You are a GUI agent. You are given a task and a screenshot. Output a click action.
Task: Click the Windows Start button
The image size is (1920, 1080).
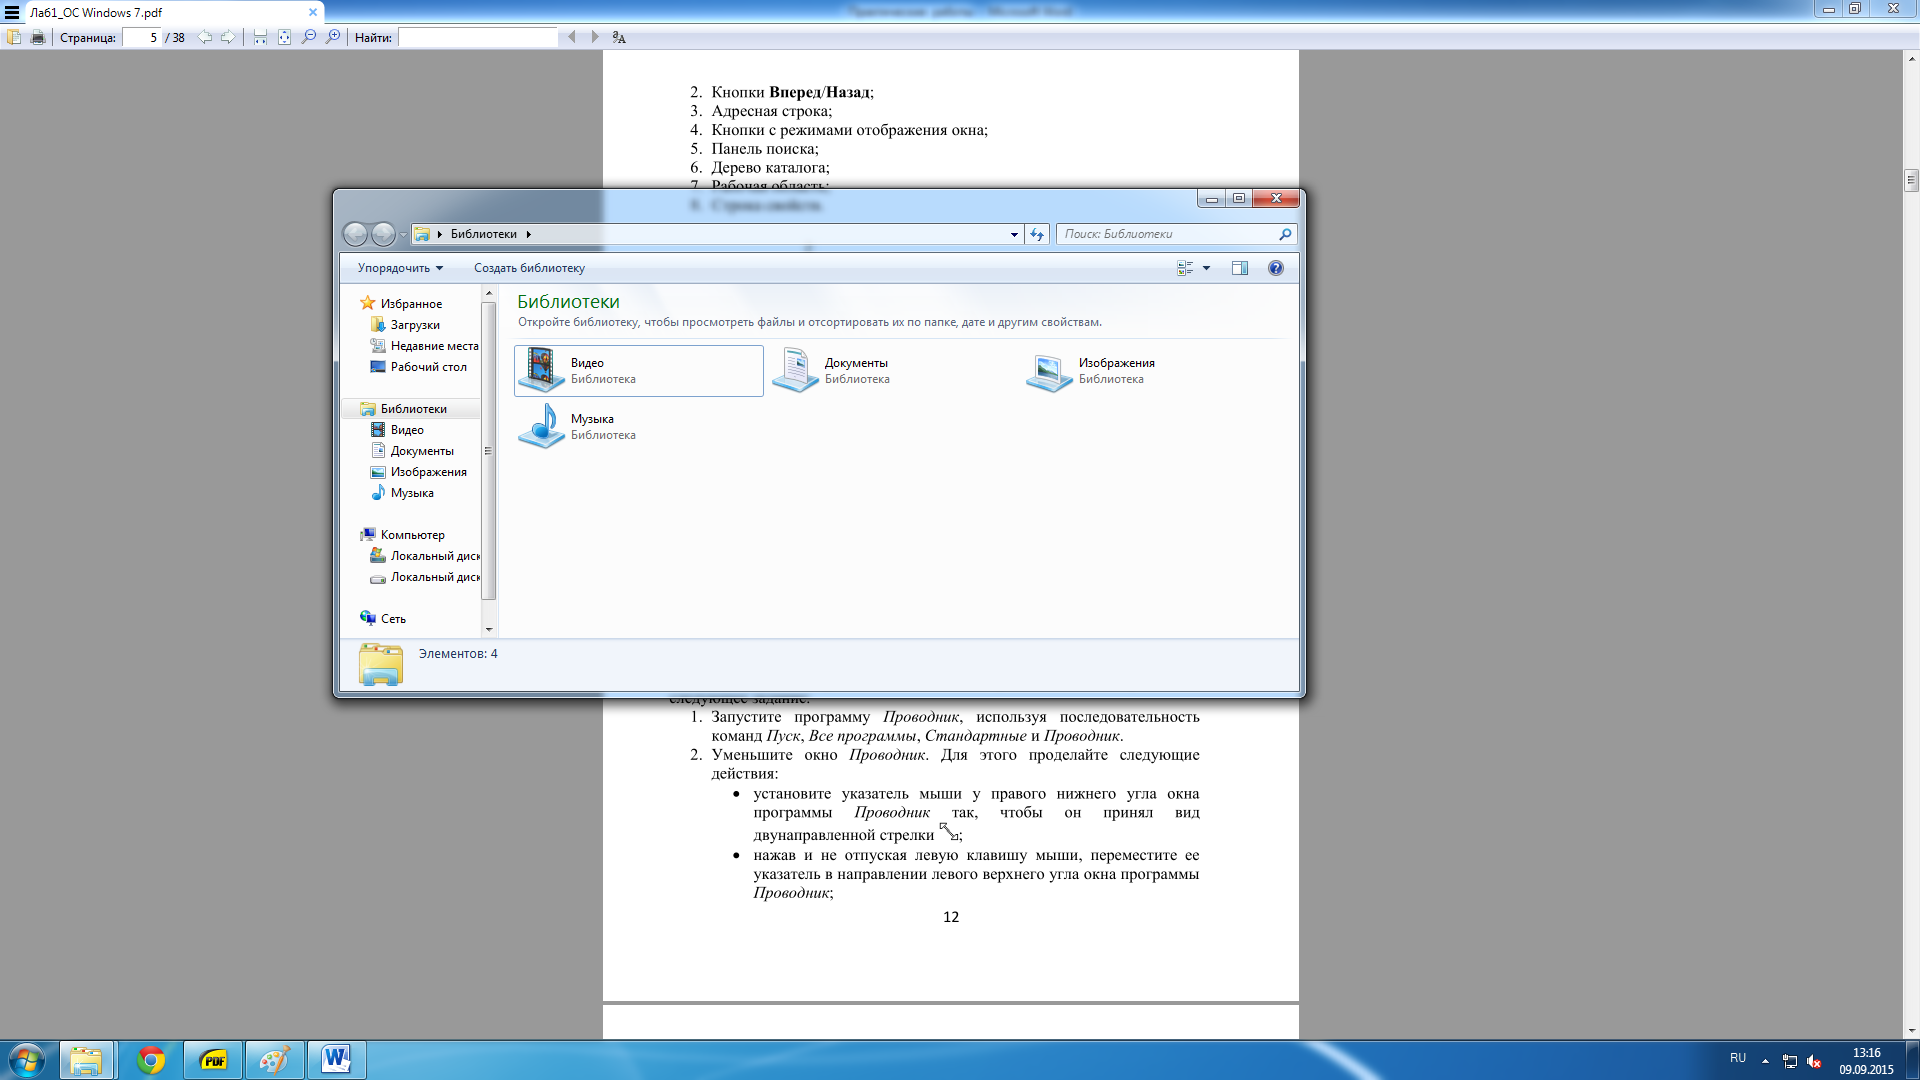tap(27, 1060)
